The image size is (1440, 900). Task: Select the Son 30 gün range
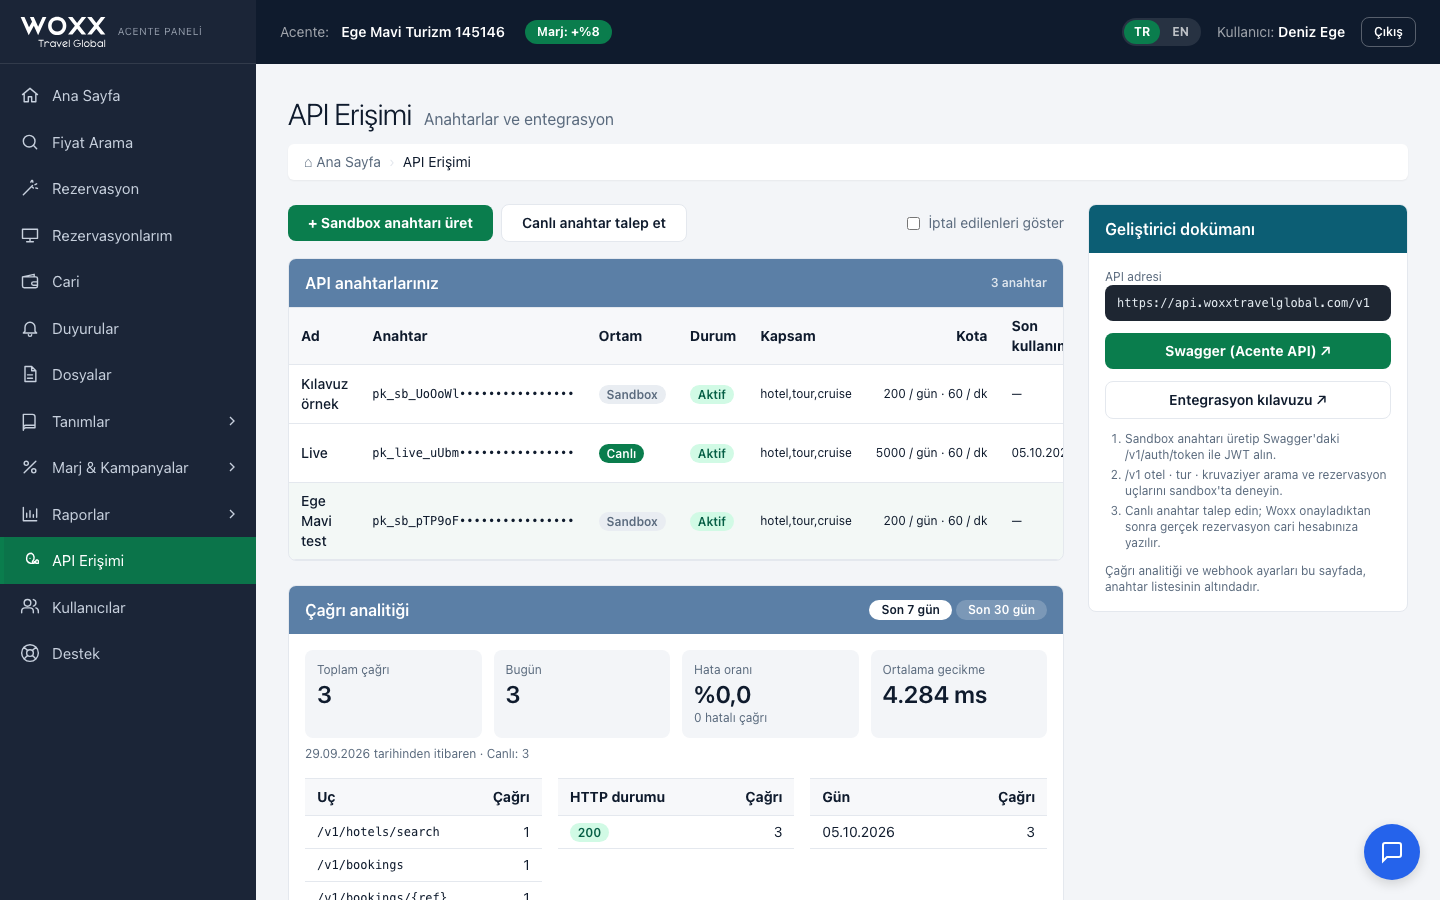[1001, 610]
